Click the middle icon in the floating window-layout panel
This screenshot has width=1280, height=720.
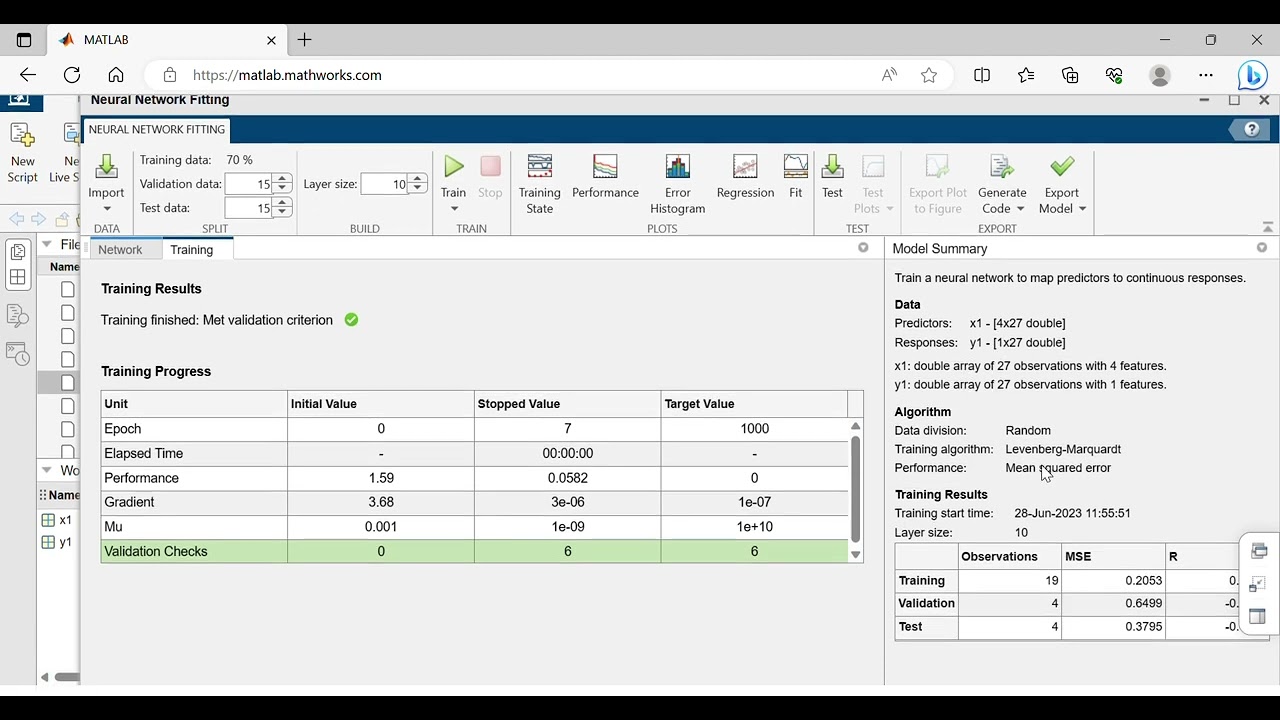pos(1258,584)
